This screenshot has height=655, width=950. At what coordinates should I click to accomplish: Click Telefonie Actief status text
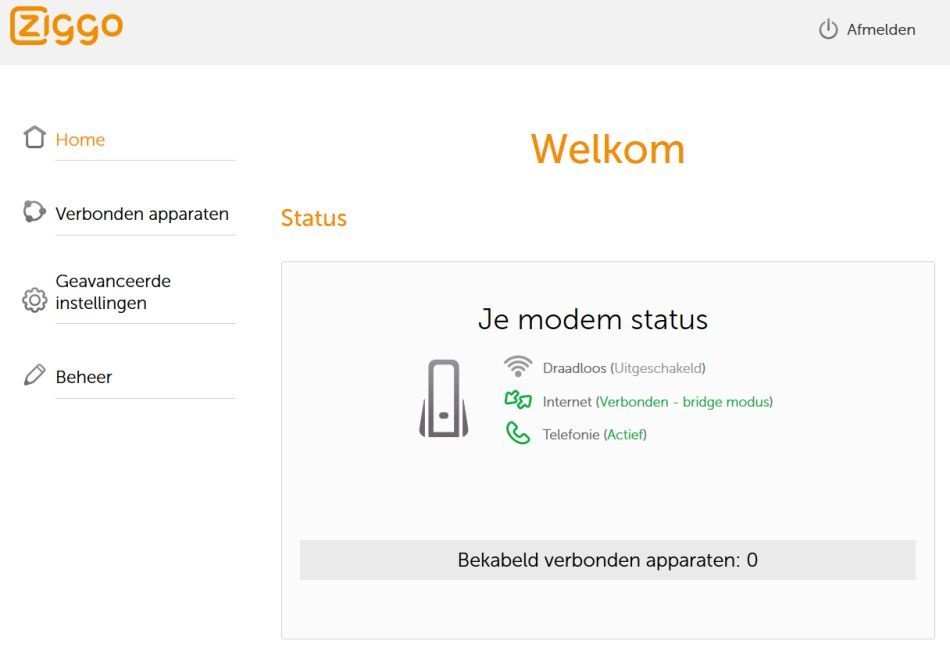[x=594, y=435]
